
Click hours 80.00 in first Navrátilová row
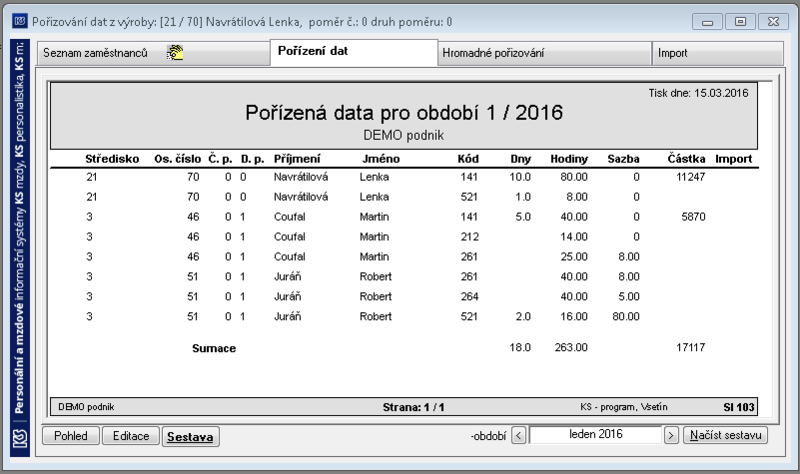[574, 177]
